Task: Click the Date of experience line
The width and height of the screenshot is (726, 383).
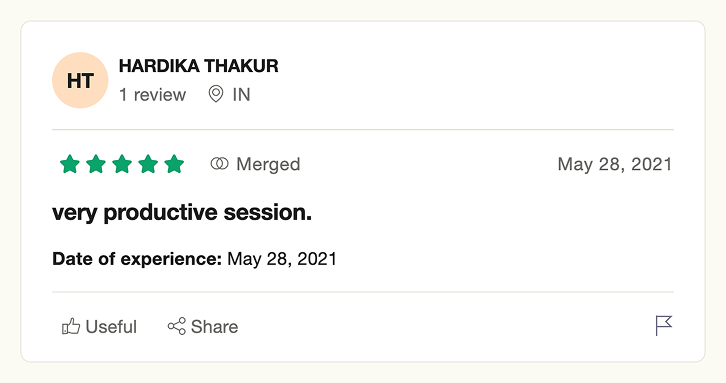Action: click(194, 258)
